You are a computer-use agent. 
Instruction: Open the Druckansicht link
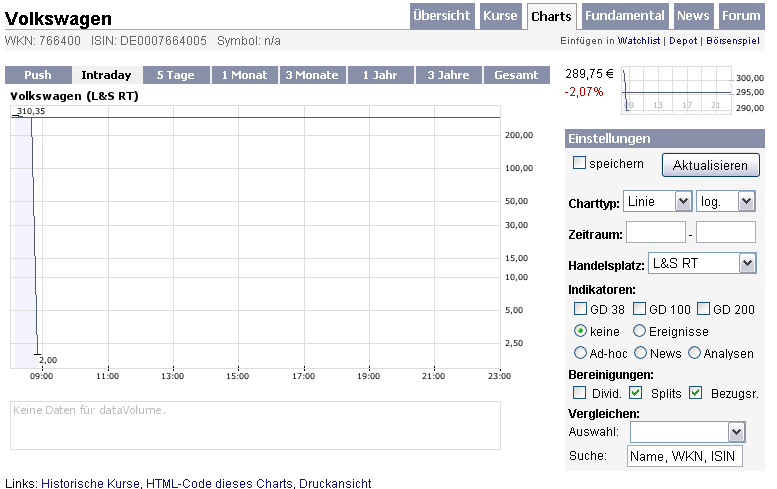[x=335, y=483]
